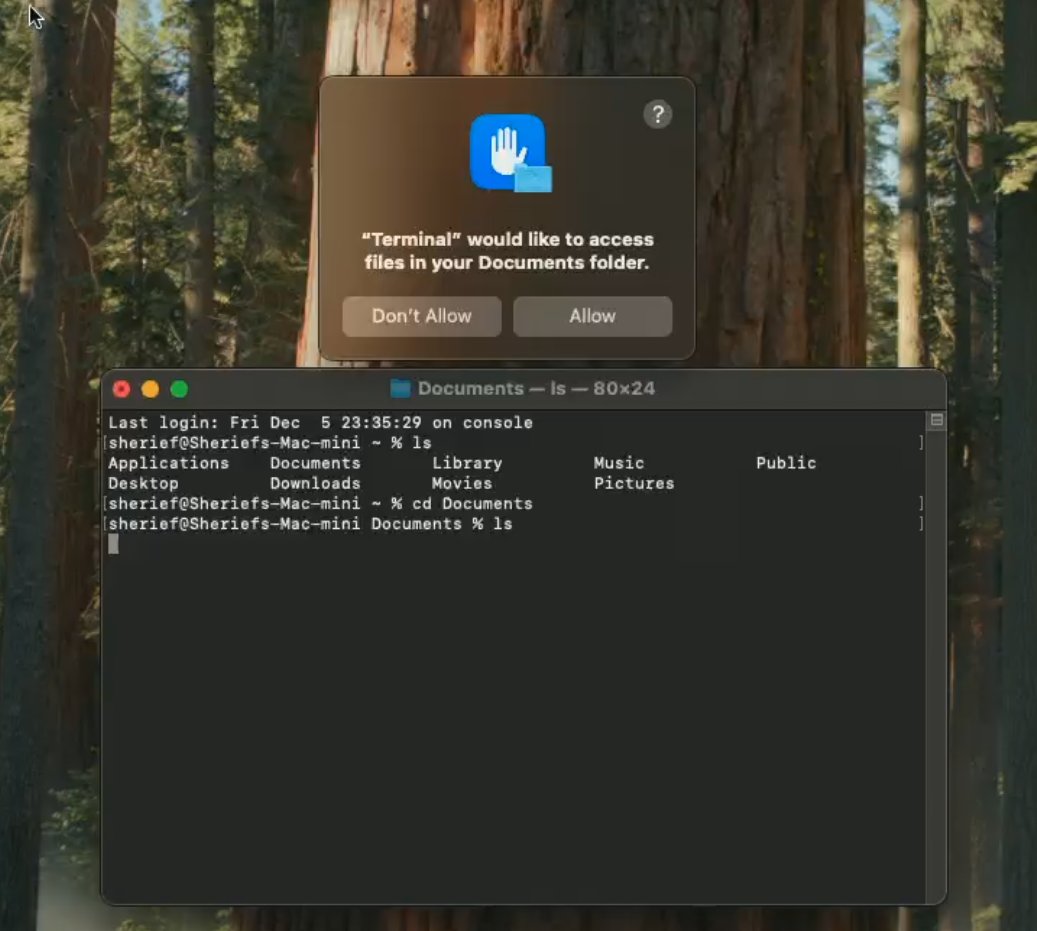Open help via the question mark button
Image resolution: width=1037 pixels, height=931 pixels.
(657, 114)
